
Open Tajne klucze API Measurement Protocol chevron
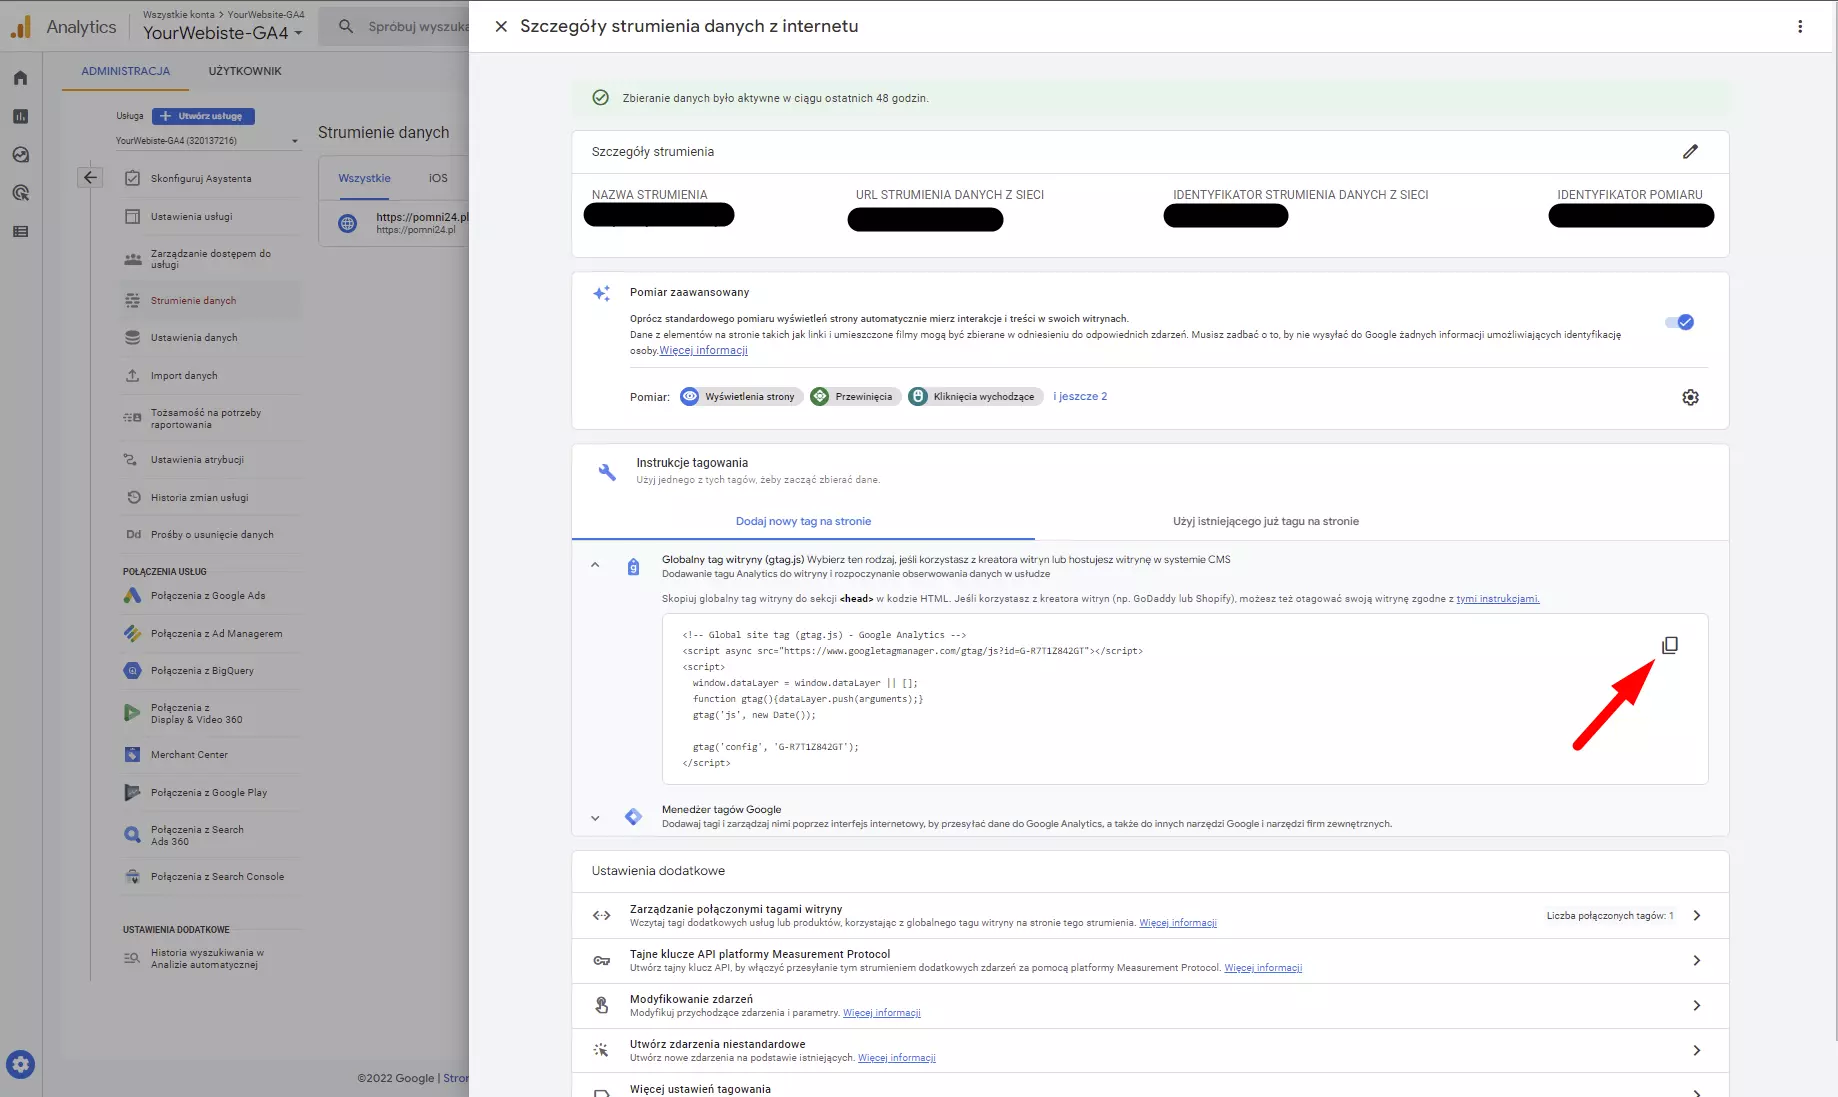coord(1697,961)
